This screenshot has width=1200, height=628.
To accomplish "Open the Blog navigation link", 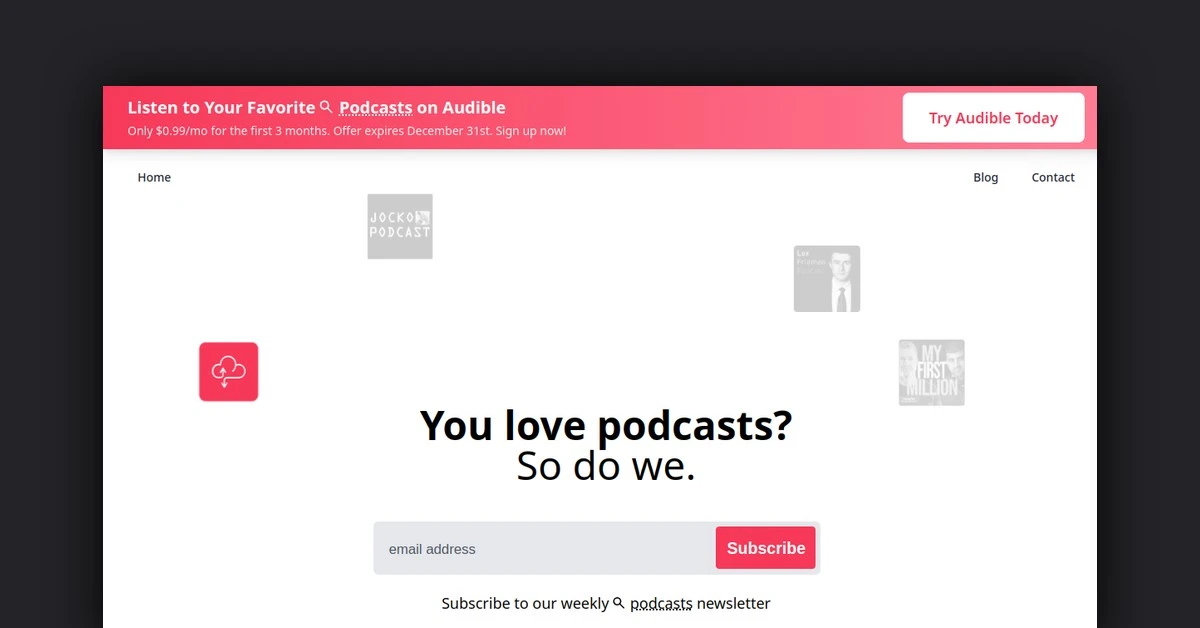I will tap(985, 178).
